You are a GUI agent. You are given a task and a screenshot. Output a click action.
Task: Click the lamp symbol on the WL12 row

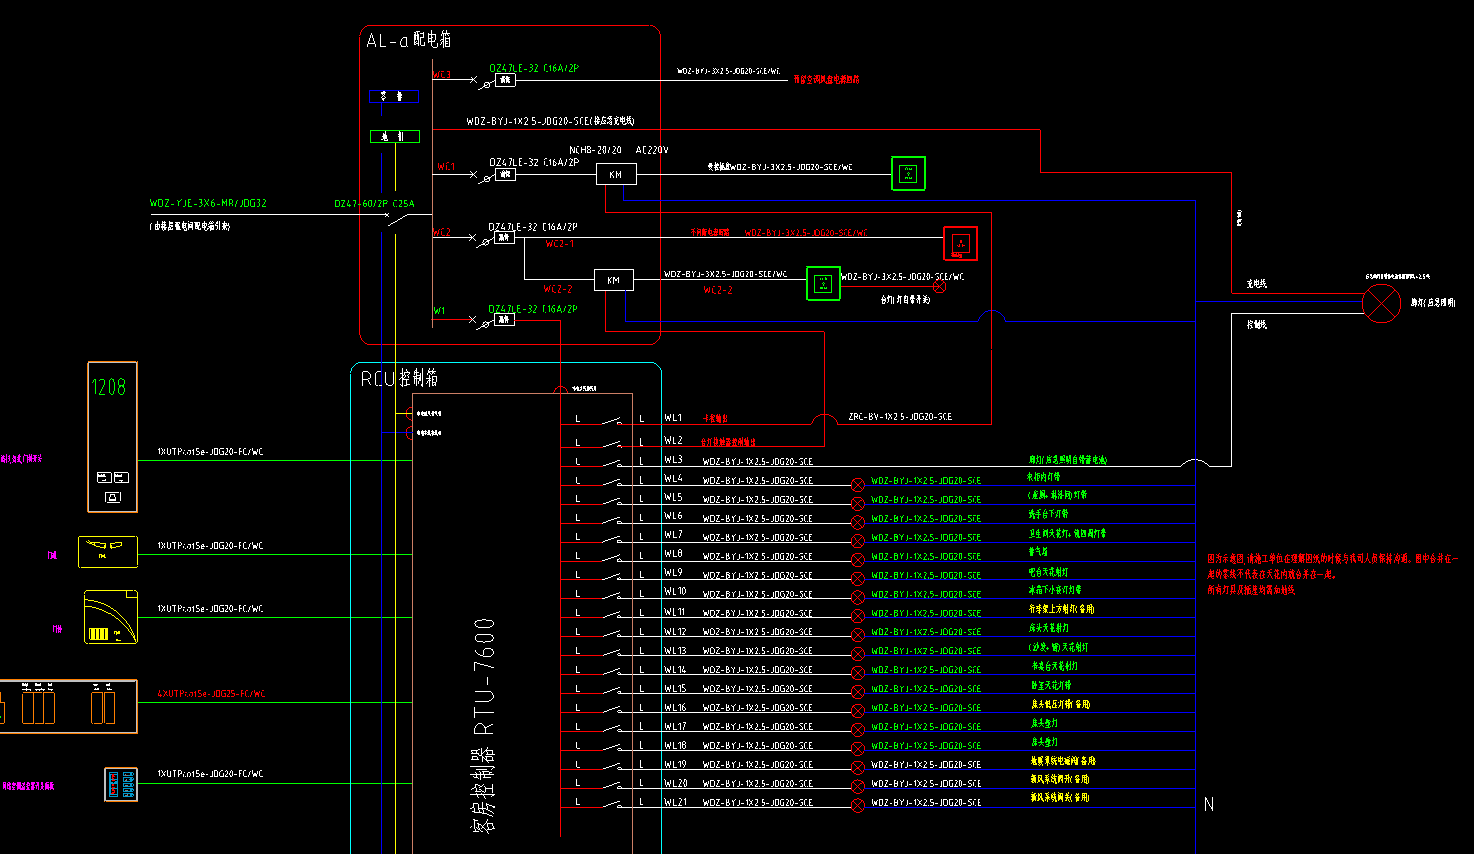click(858, 636)
